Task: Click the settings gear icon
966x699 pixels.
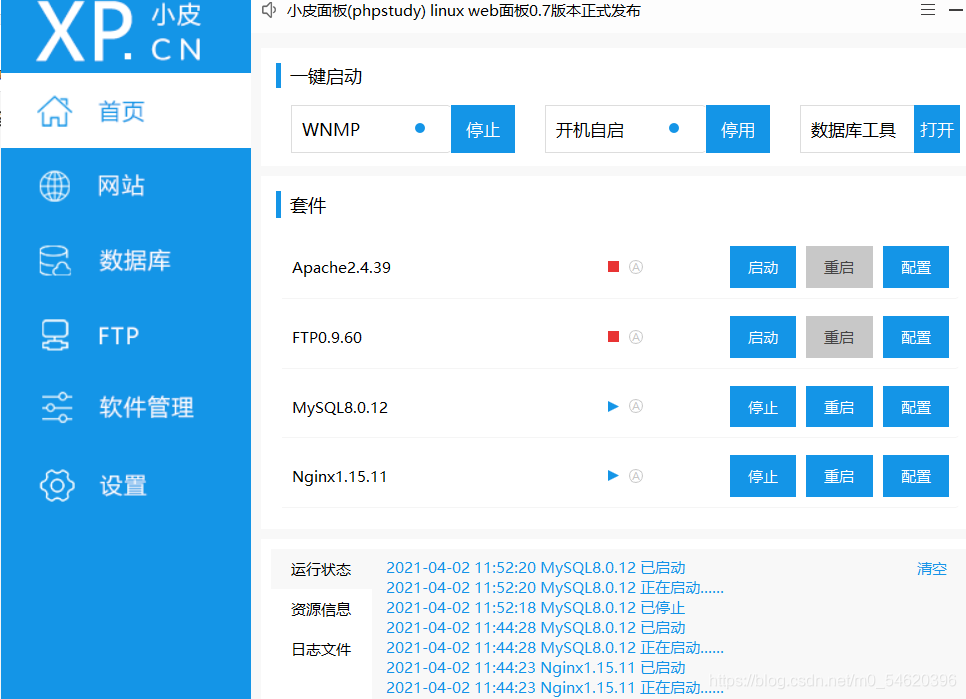Action: point(57,485)
